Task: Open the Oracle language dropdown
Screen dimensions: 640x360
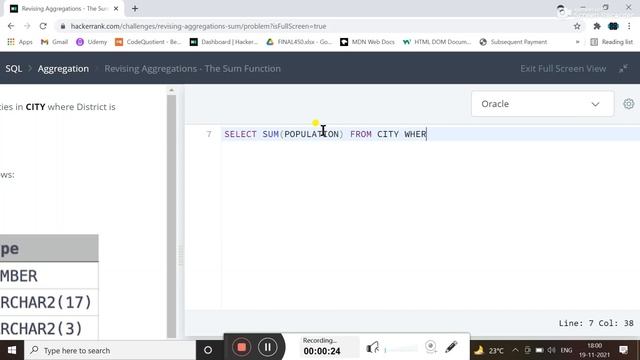Action: coord(542,104)
